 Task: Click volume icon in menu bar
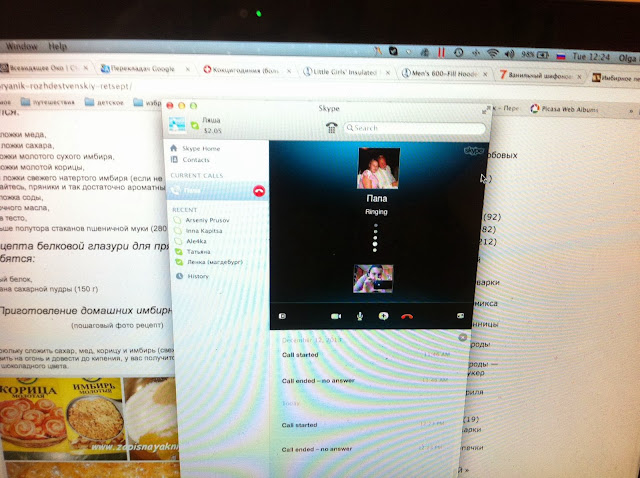[x=509, y=54]
